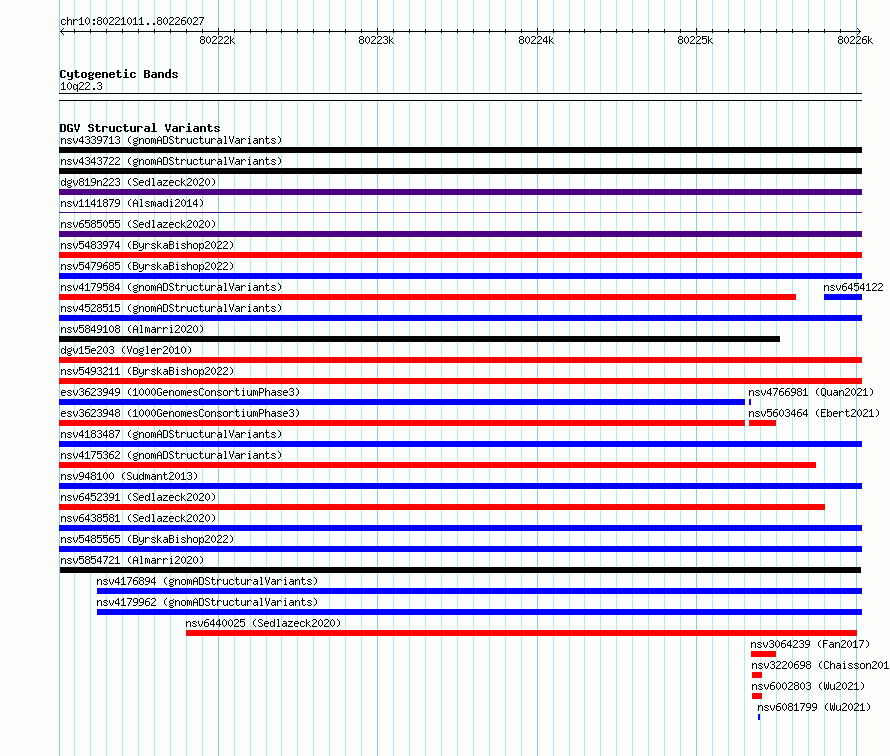Click the chr10:80221011..80226027 coordinate label

pos(132,21)
